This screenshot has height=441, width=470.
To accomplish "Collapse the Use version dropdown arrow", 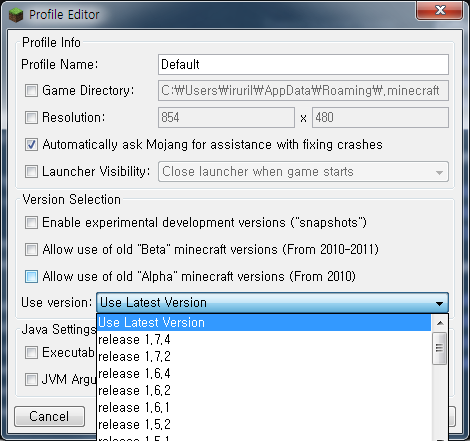I will 439,303.
